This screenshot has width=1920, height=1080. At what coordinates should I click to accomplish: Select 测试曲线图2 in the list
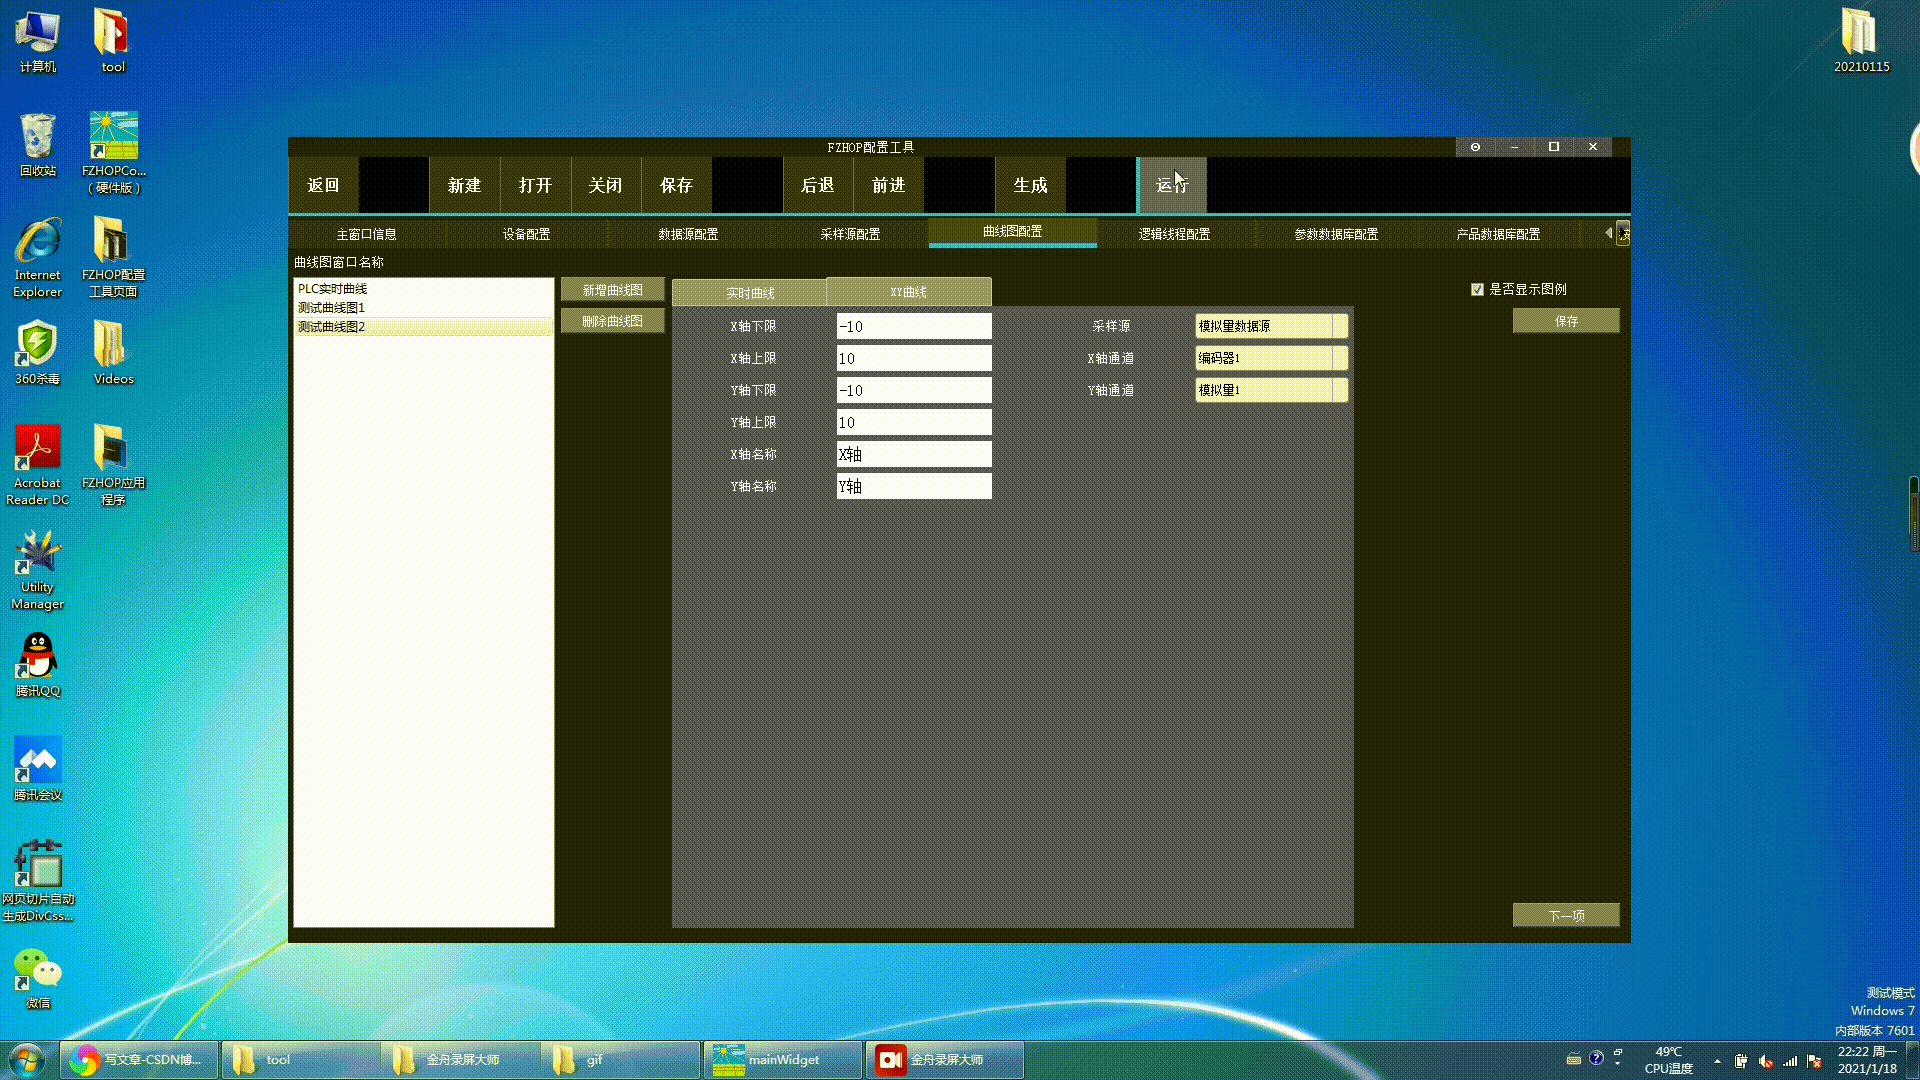point(424,327)
